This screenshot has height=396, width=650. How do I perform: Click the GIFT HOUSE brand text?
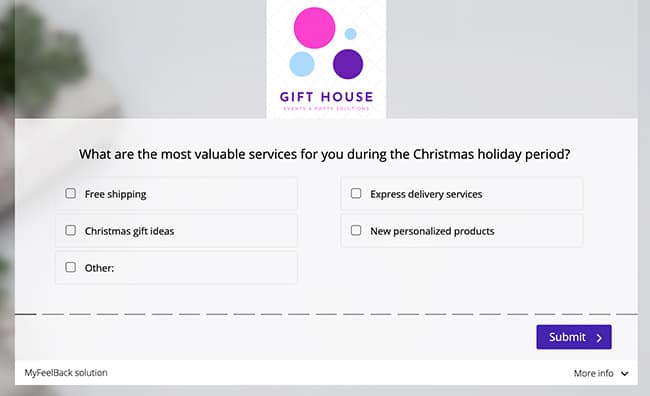(327, 97)
